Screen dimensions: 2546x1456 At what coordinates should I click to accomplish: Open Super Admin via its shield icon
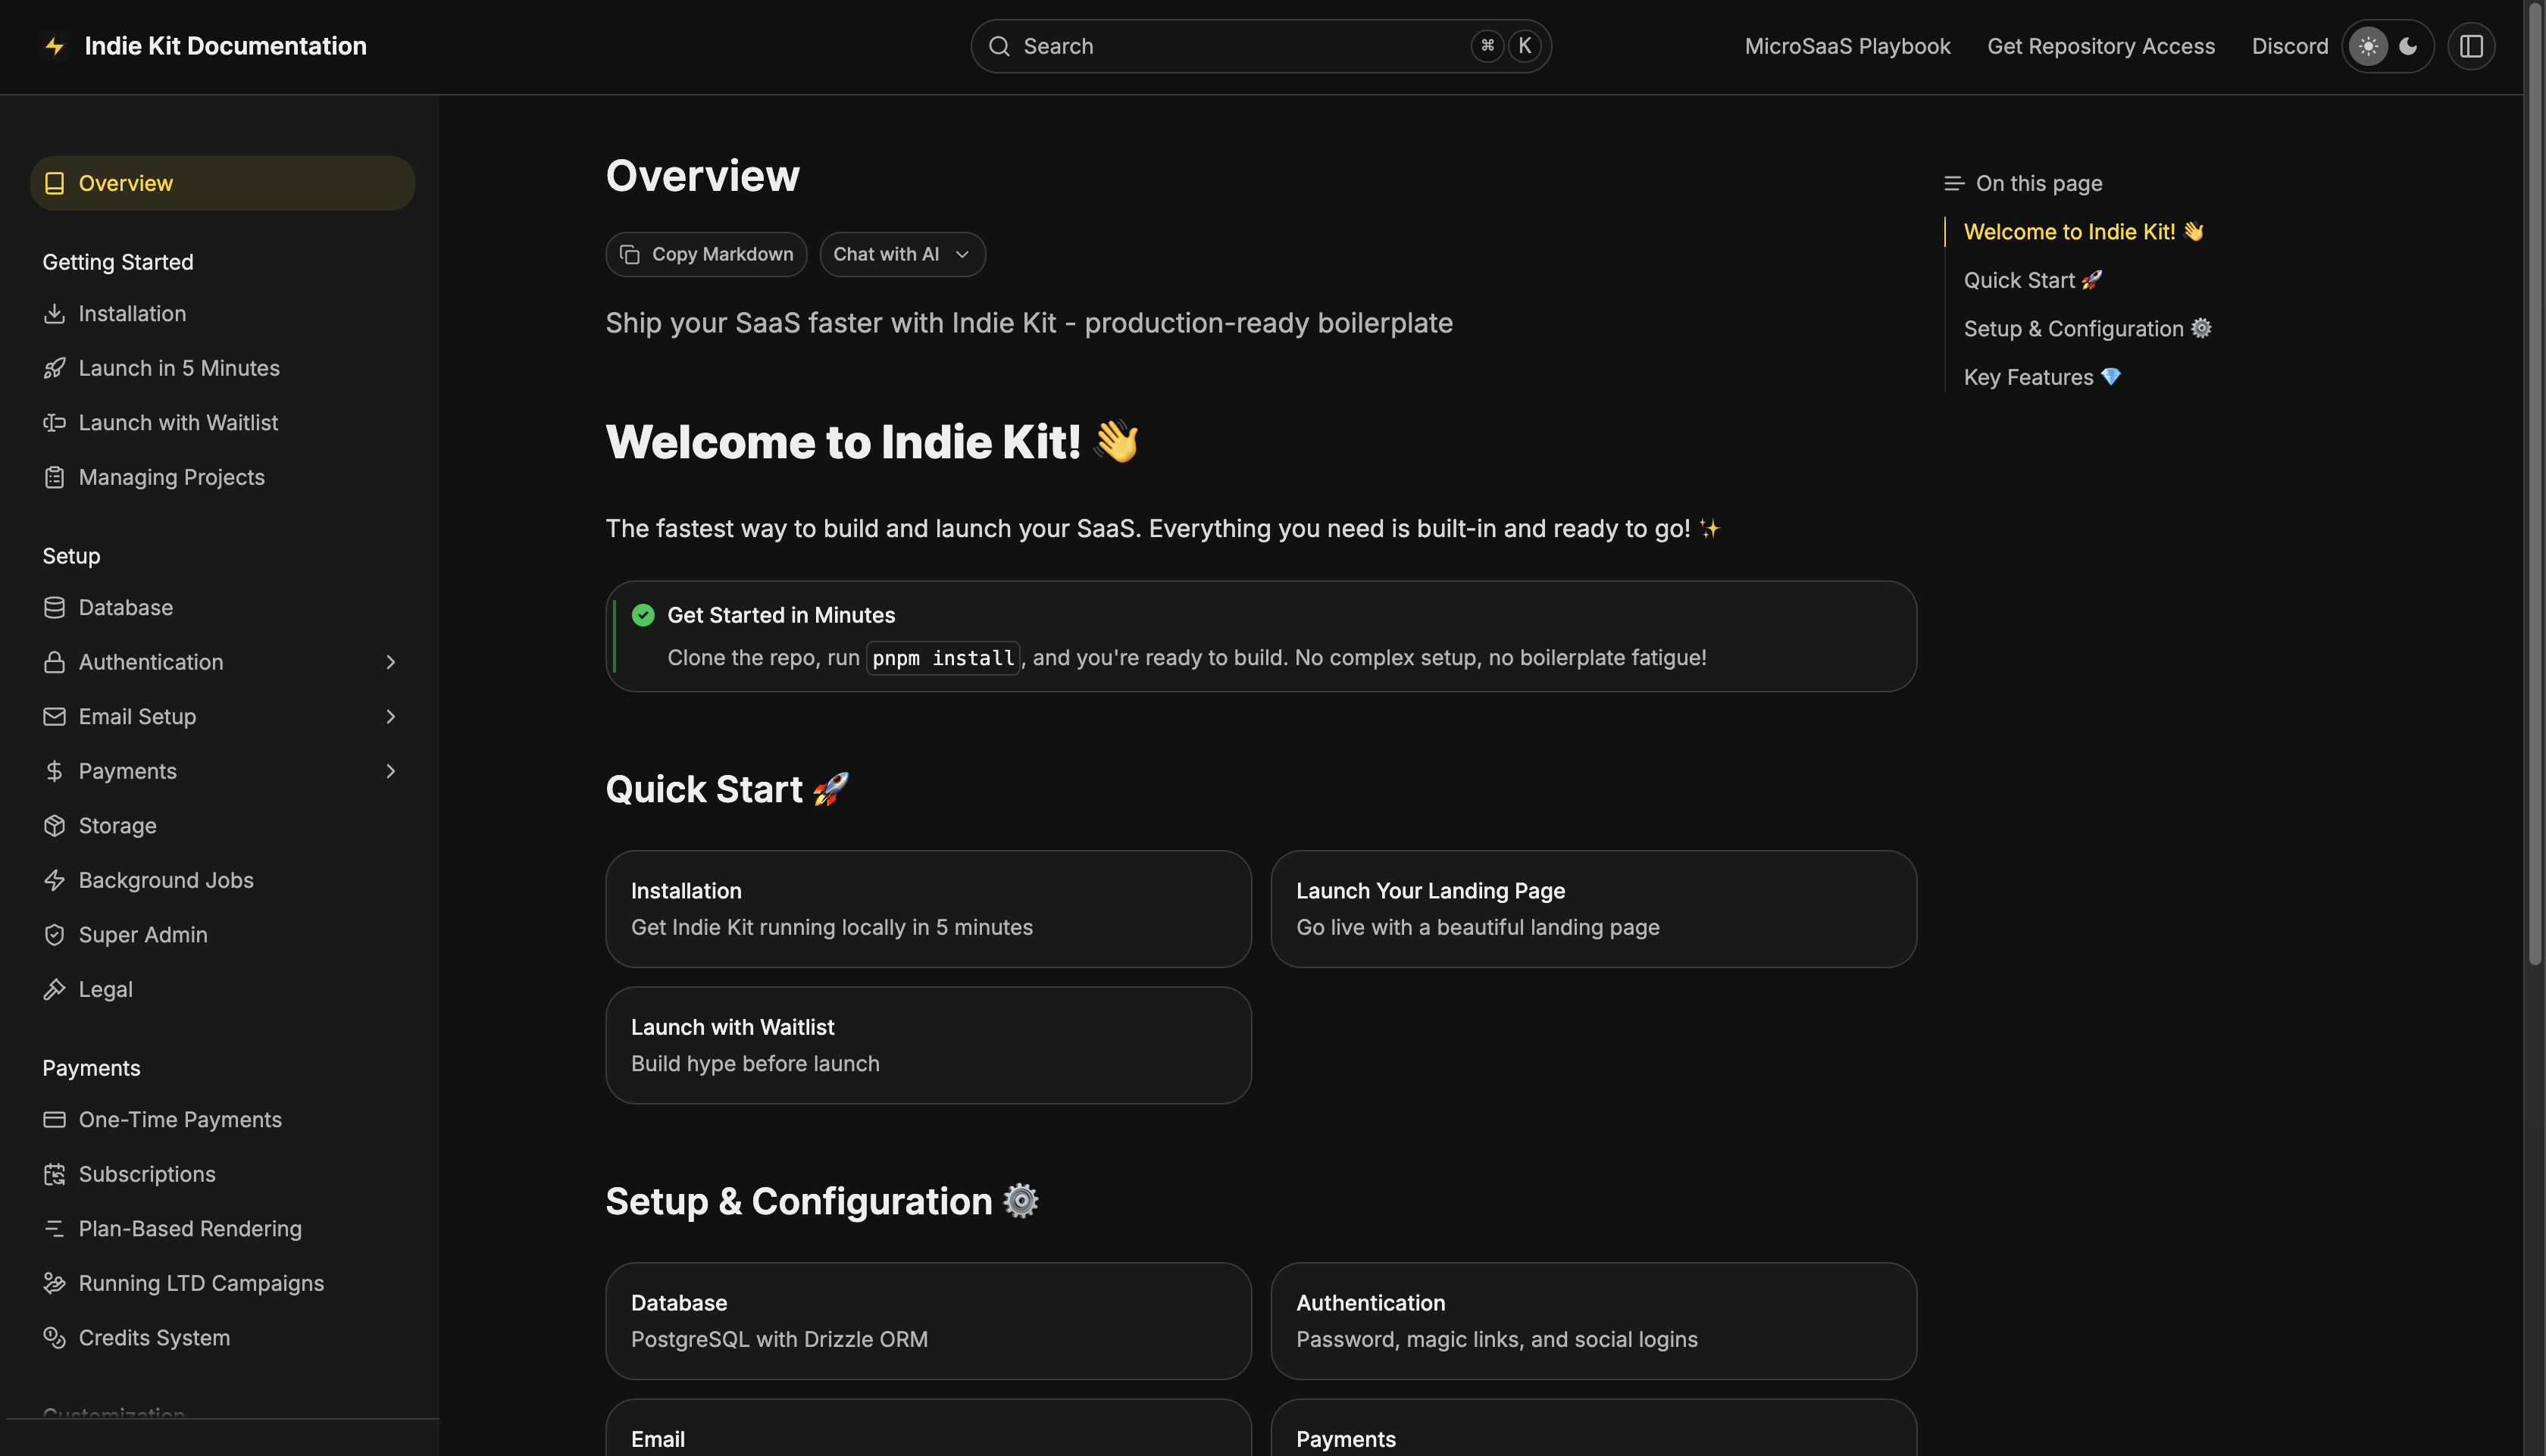[55, 934]
